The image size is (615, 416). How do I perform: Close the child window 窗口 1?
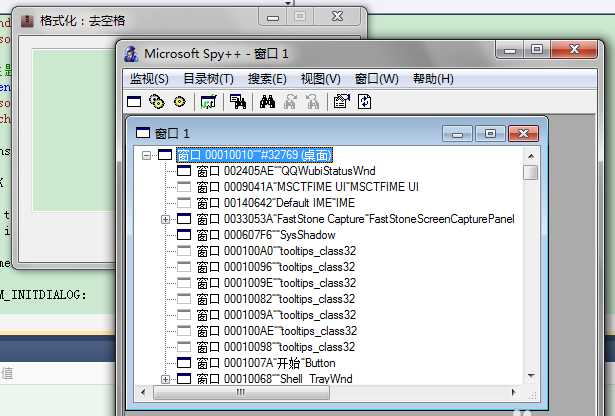[x=523, y=134]
